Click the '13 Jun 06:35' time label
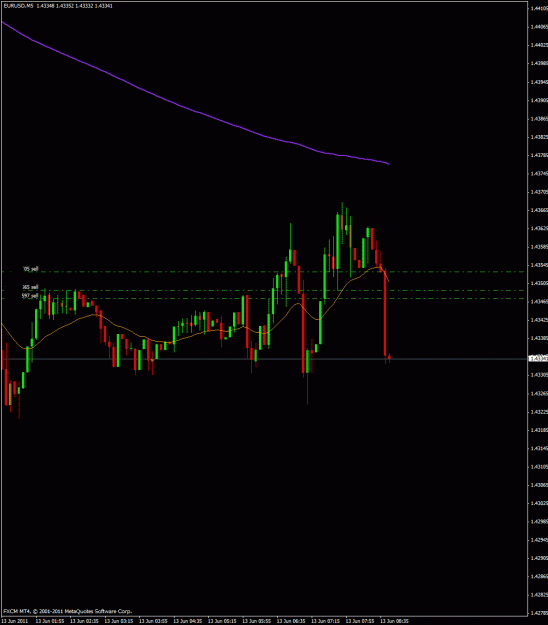The width and height of the screenshot is (548, 625). [291, 621]
